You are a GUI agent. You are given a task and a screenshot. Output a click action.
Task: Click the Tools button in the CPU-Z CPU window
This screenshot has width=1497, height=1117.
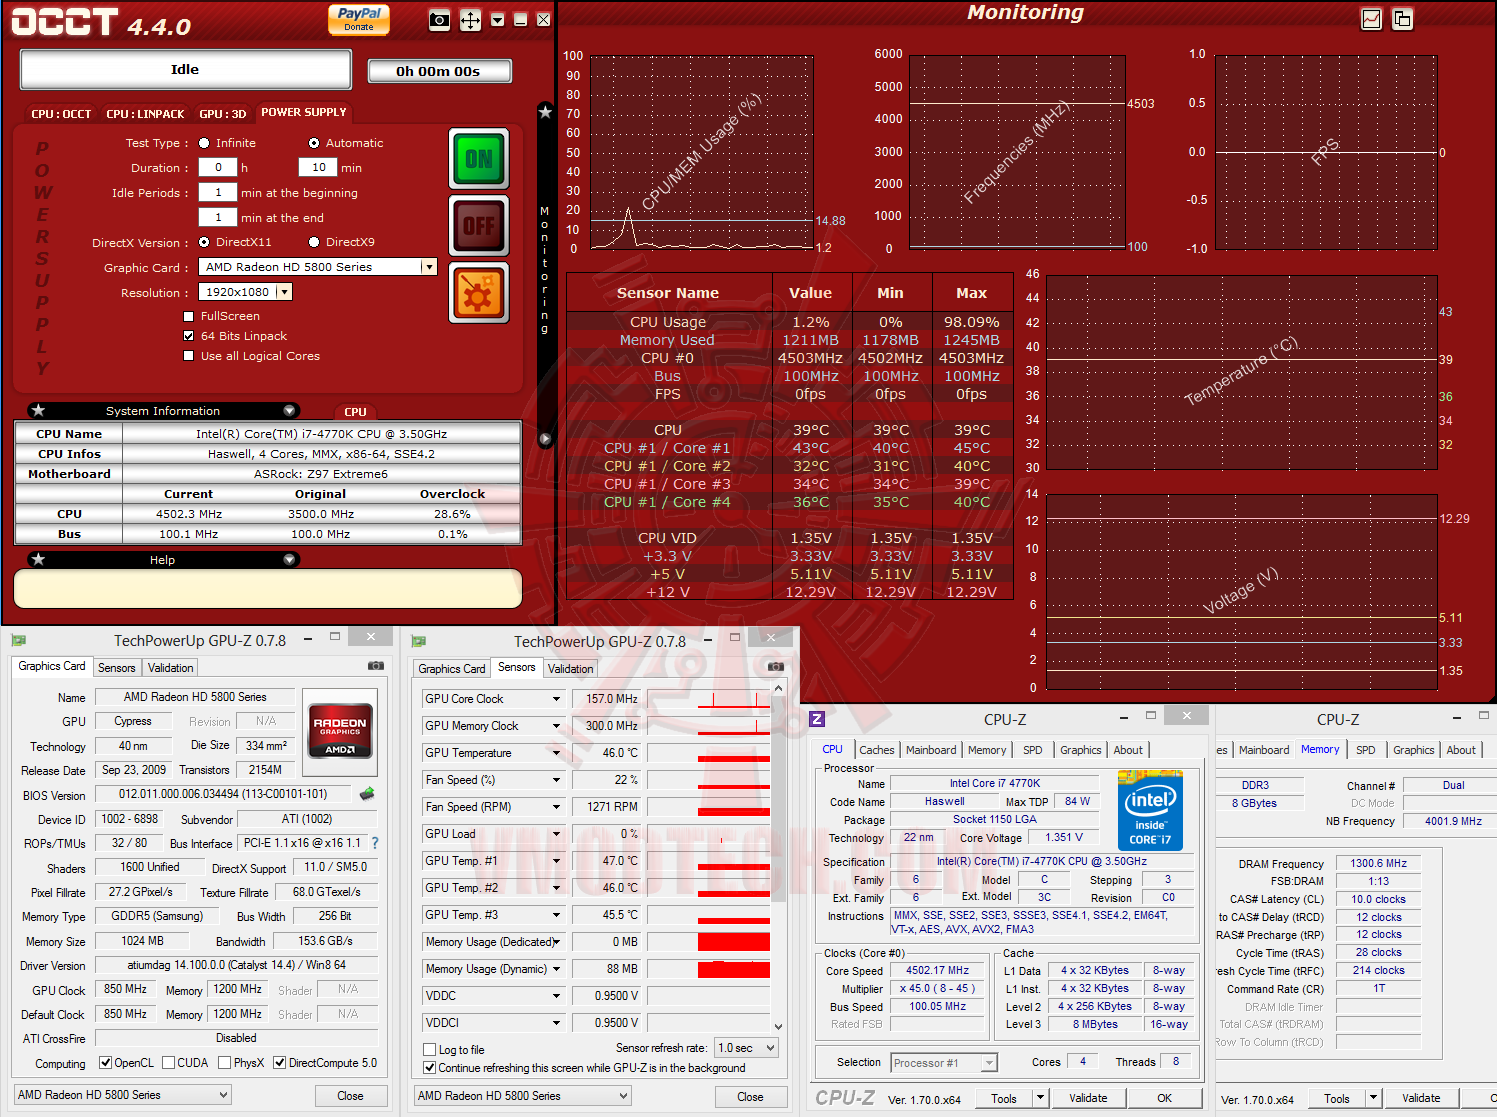tap(1004, 1098)
